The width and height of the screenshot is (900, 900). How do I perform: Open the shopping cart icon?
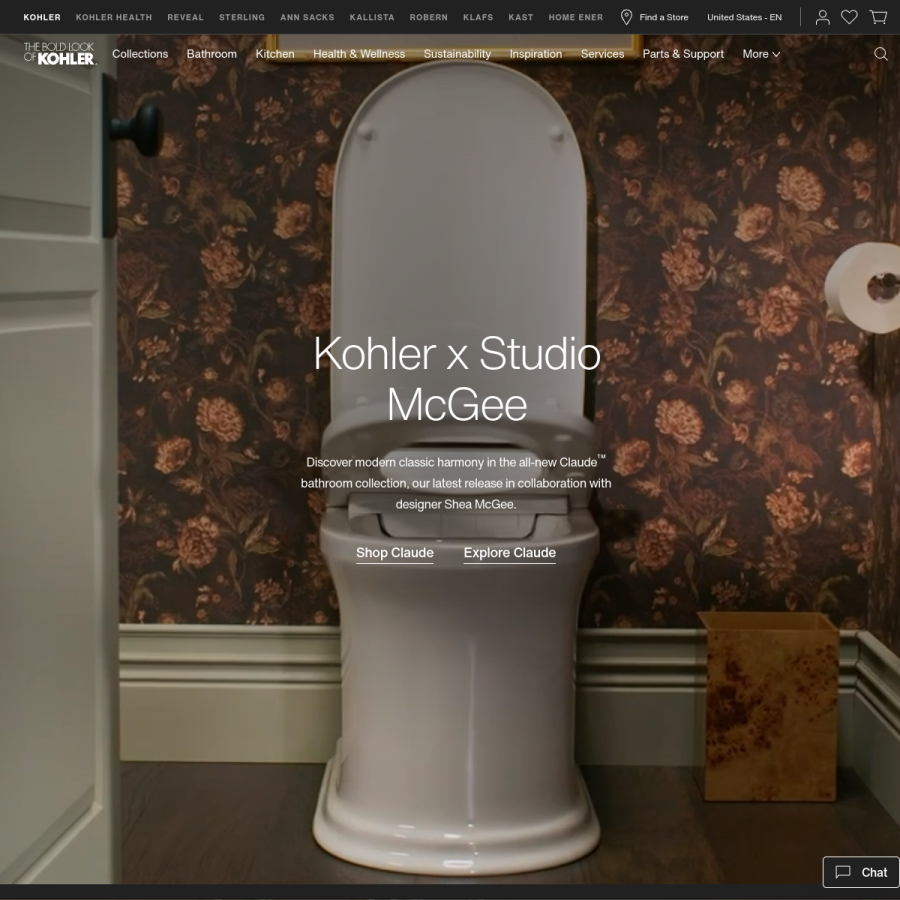click(x=878, y=17)
